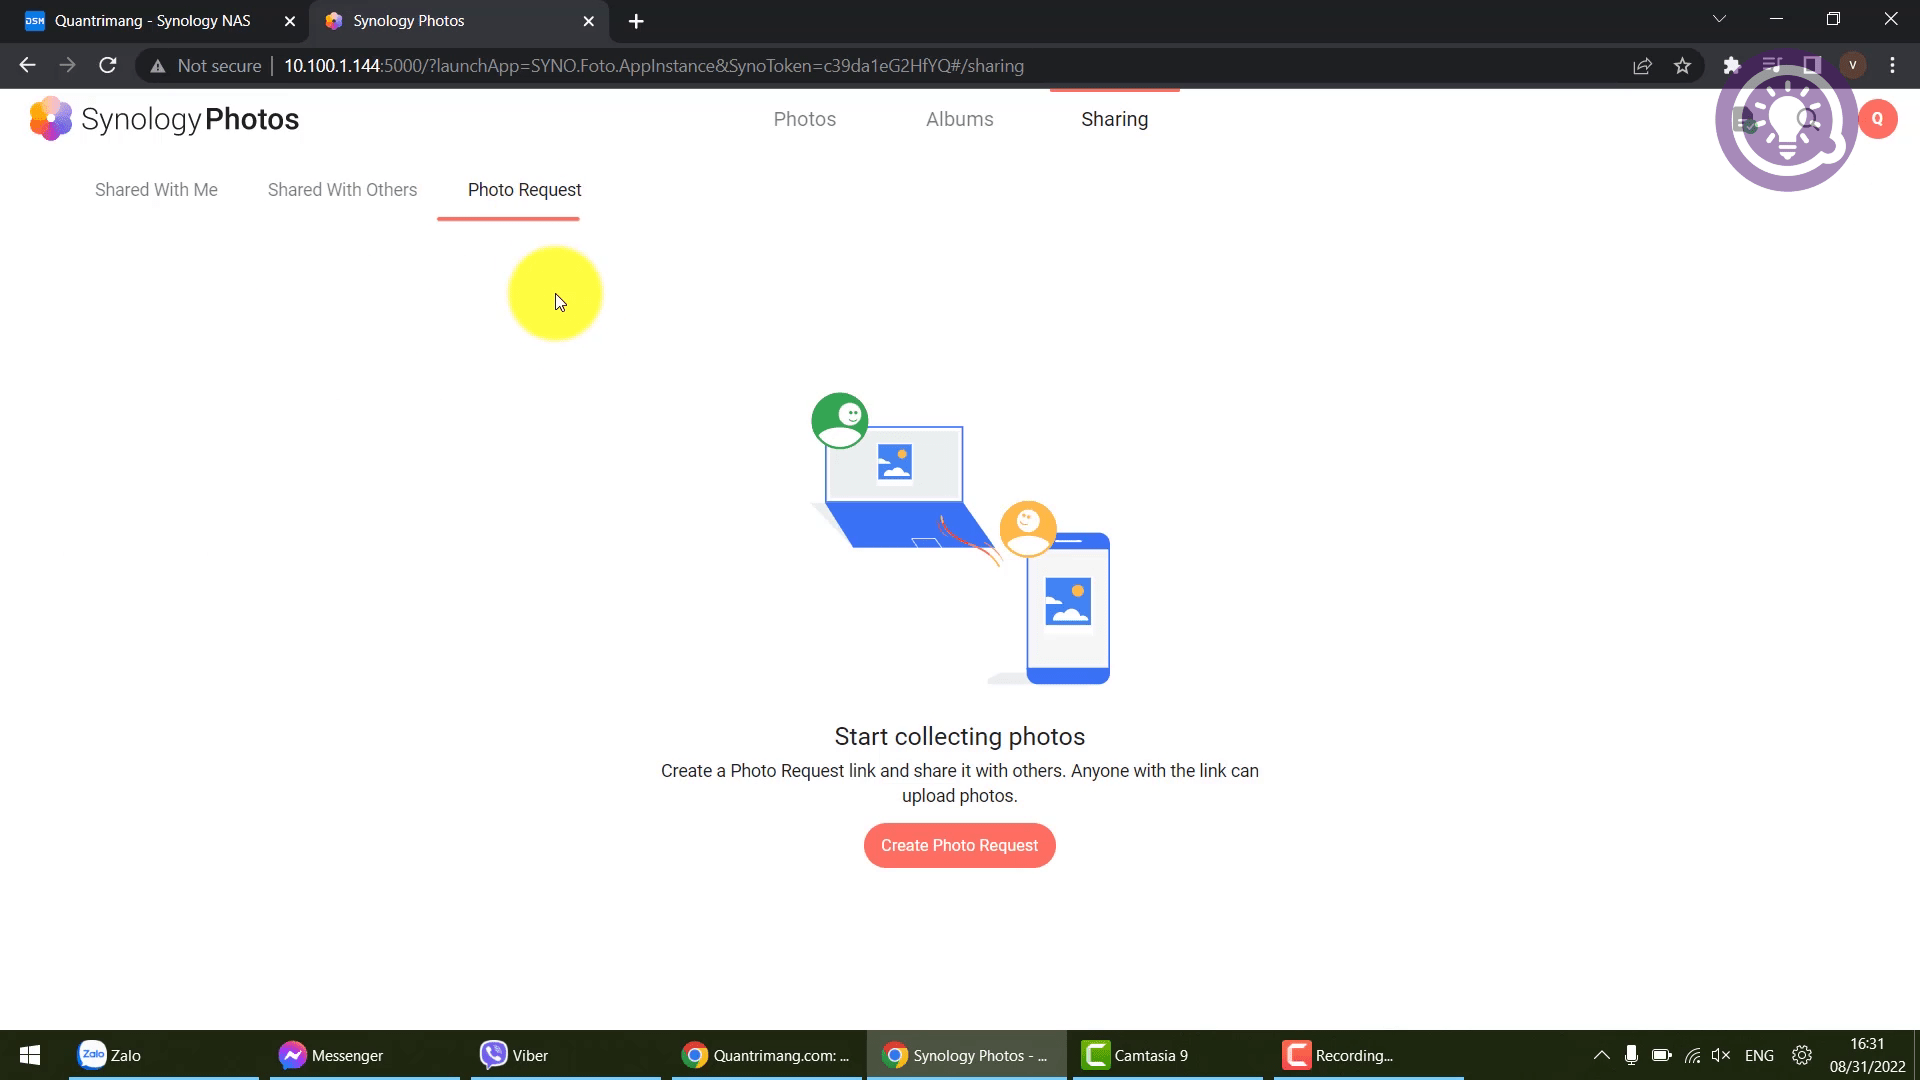
Task: Open the Chrome three-dot menu
Action: tap(1892, 66)
